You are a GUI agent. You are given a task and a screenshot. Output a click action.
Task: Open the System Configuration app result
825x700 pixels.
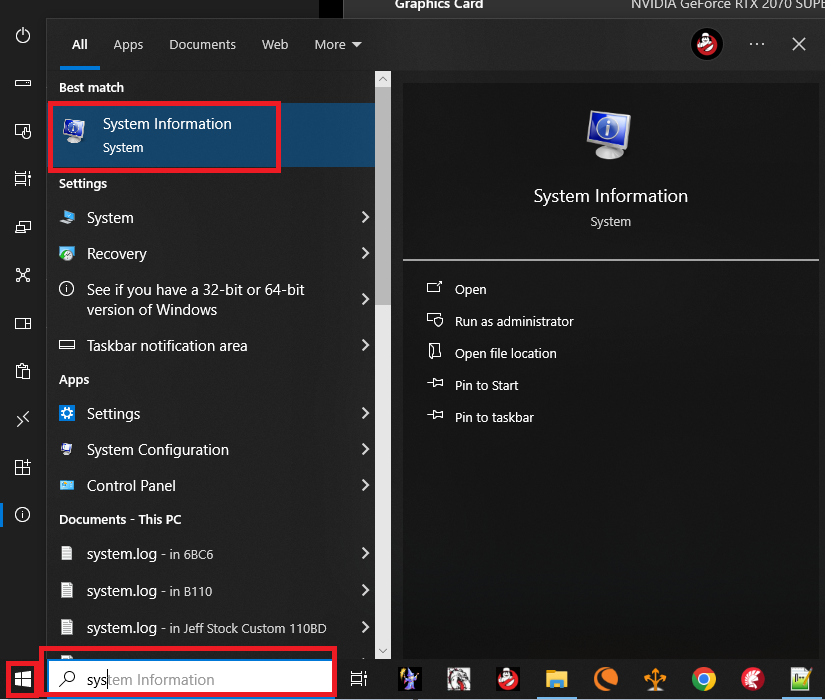[x=210, y=449]
